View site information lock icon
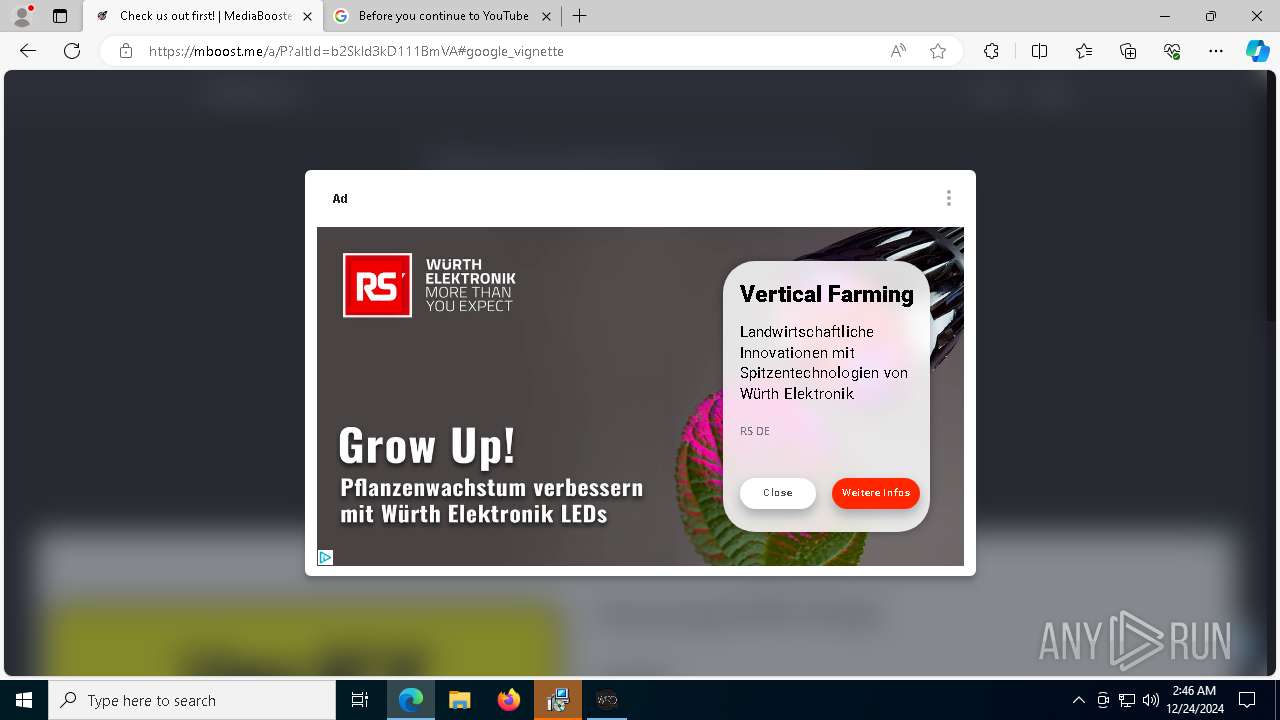1280x720 pixels. [x=126, y=51]
